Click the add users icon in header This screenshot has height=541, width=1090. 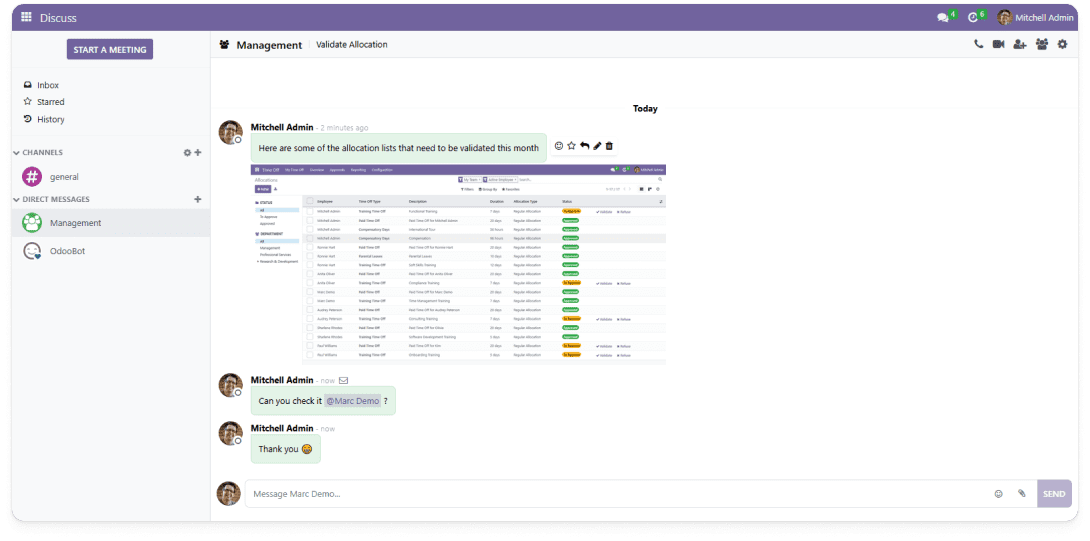[x=1019, y=45]
